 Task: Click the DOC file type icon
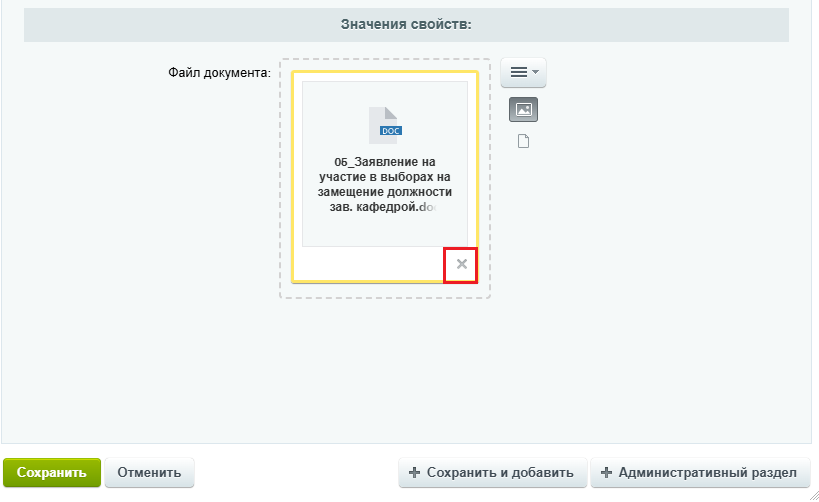[385, 124]
